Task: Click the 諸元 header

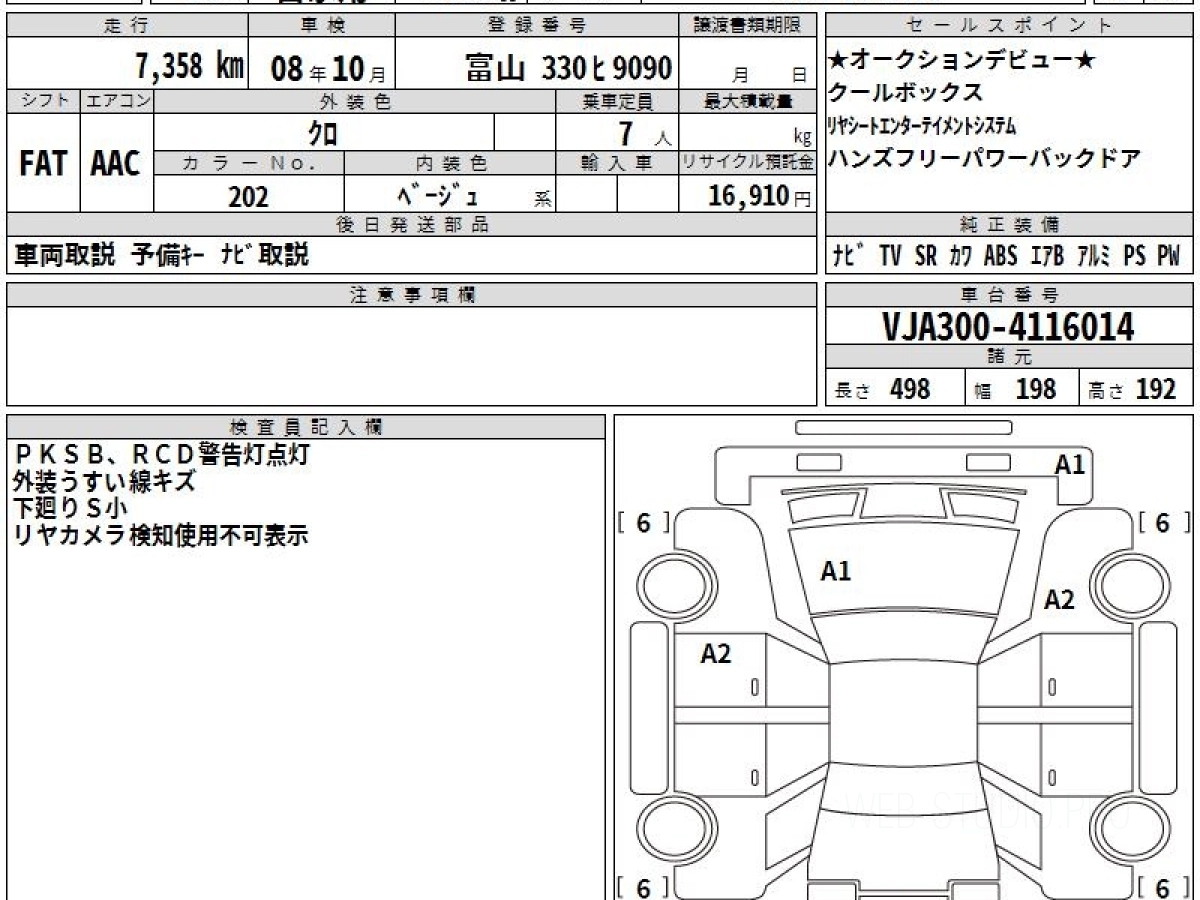Action: point(1010,357)
